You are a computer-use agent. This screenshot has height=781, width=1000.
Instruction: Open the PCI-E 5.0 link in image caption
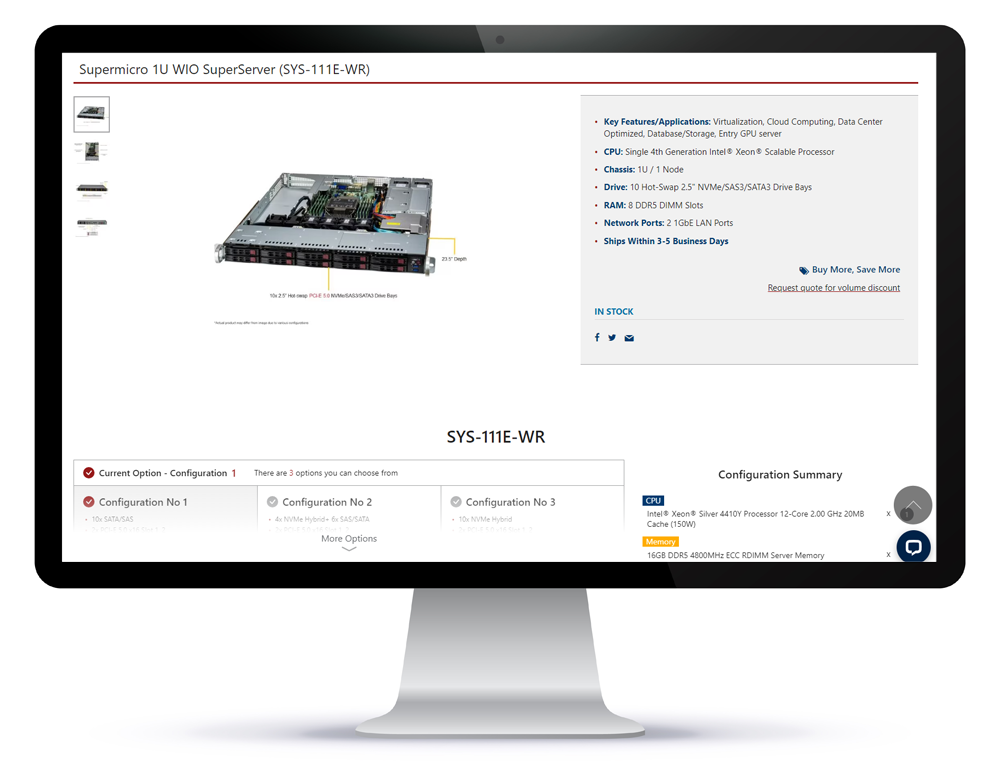tap(320, 296)
